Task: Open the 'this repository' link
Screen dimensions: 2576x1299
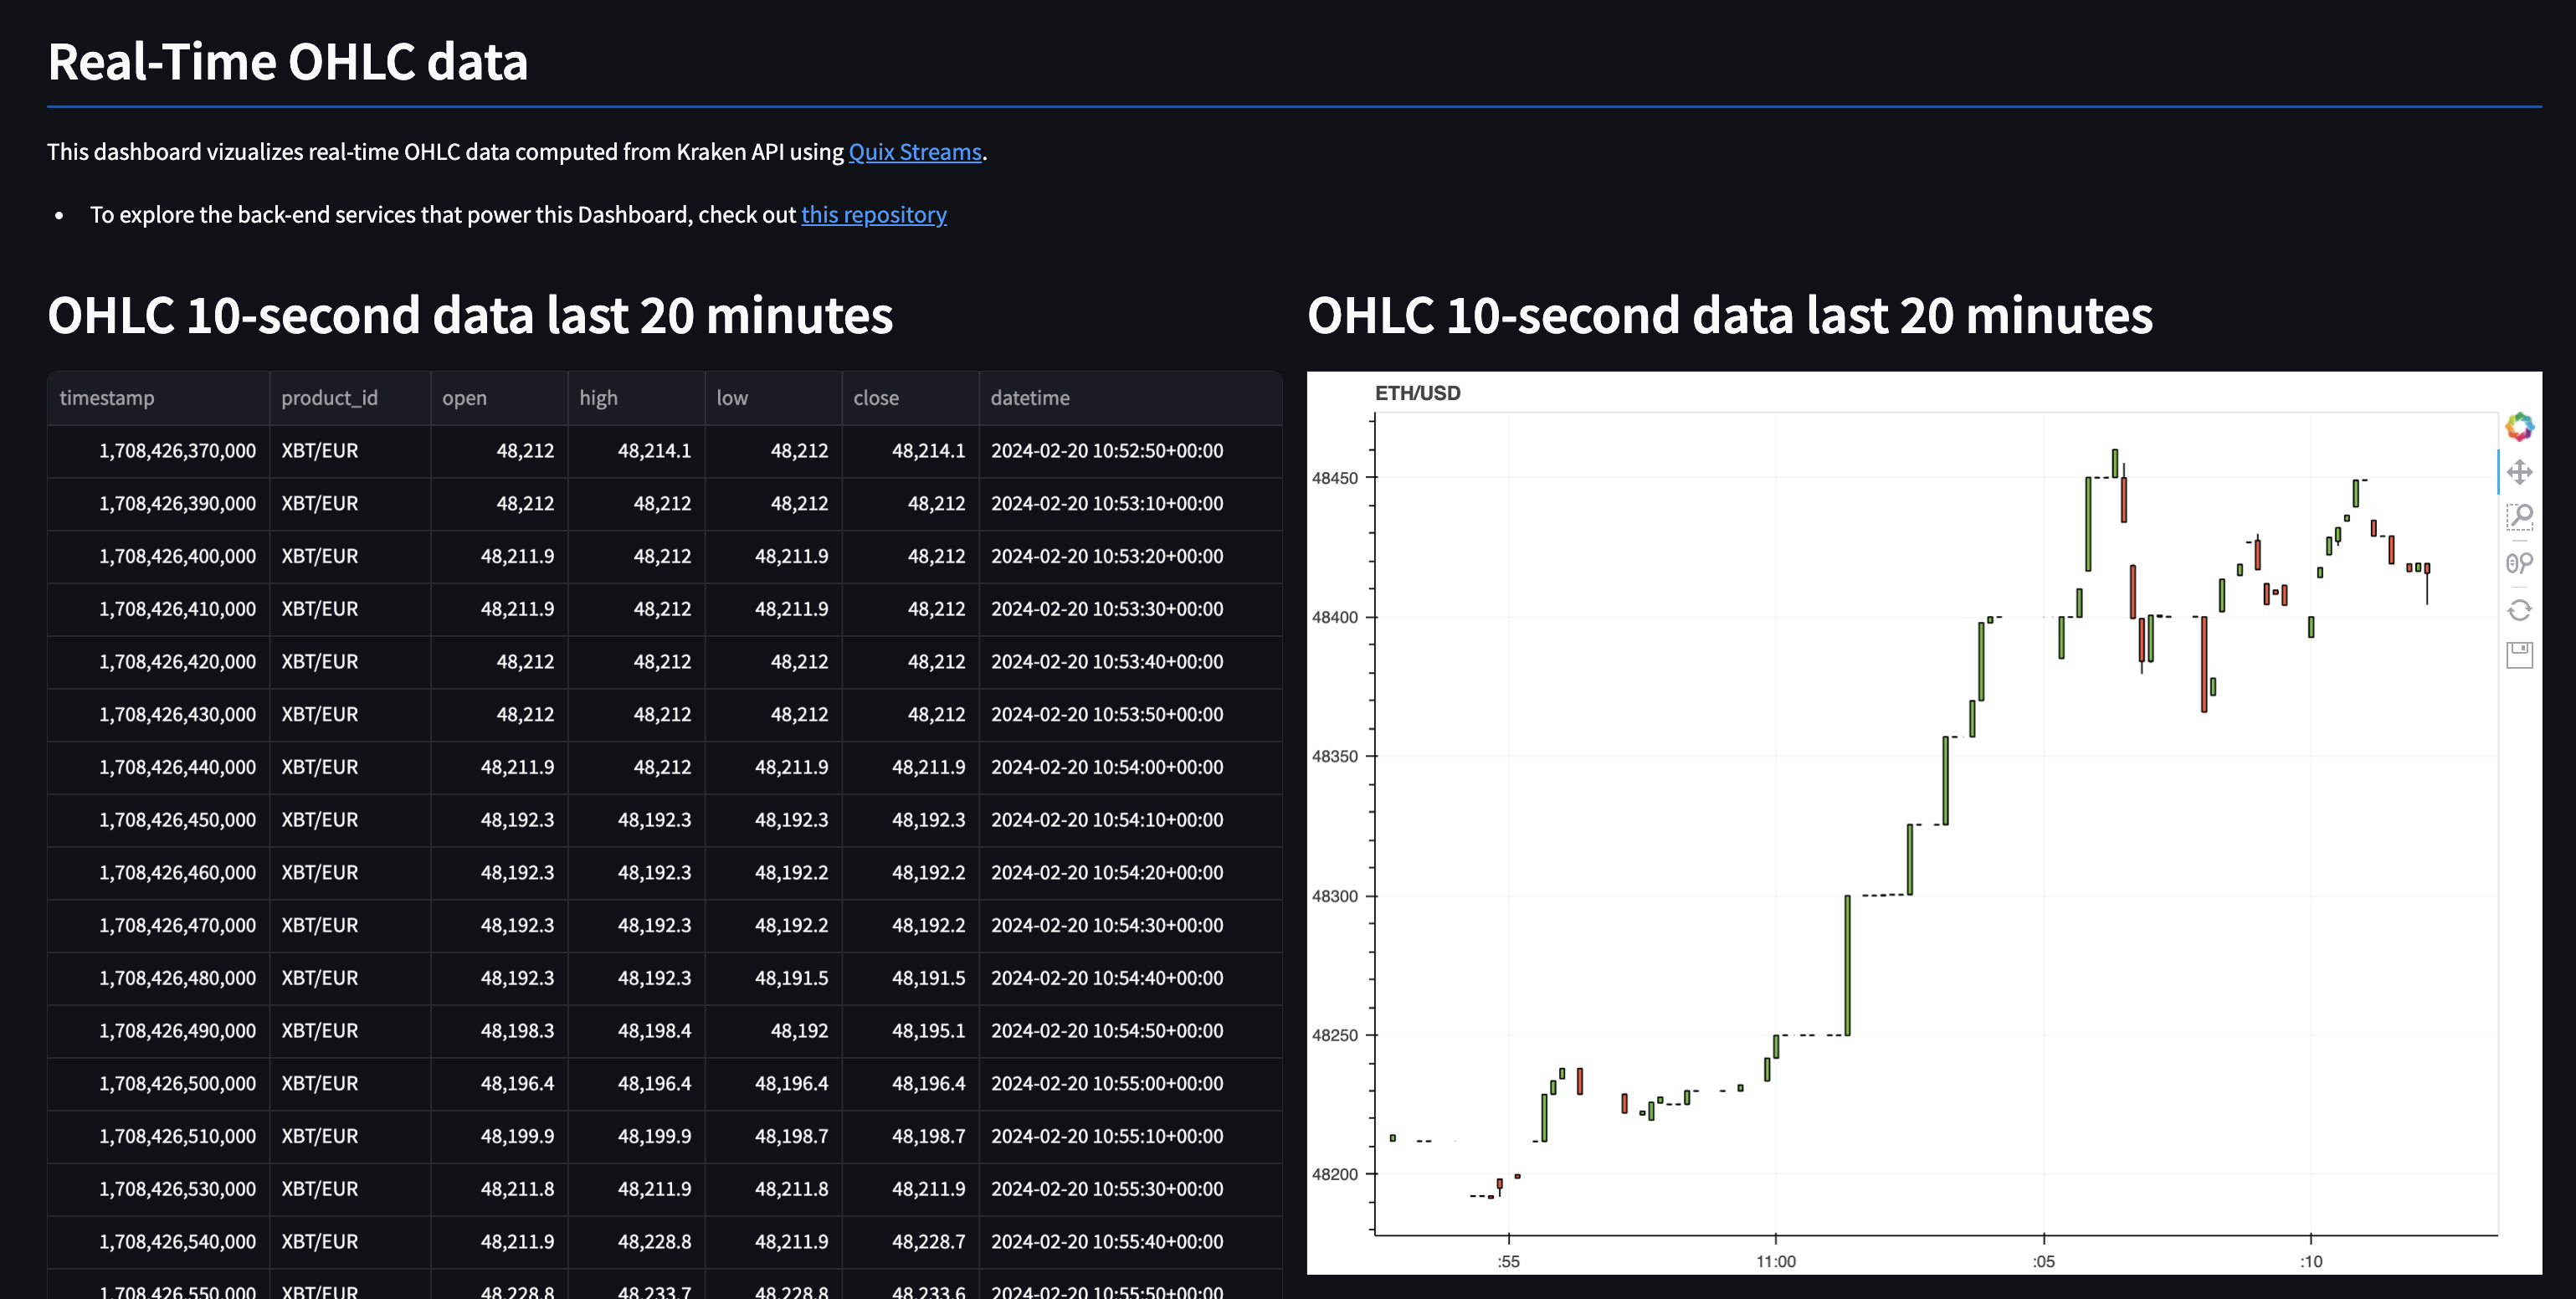Action: click(874, 214)
